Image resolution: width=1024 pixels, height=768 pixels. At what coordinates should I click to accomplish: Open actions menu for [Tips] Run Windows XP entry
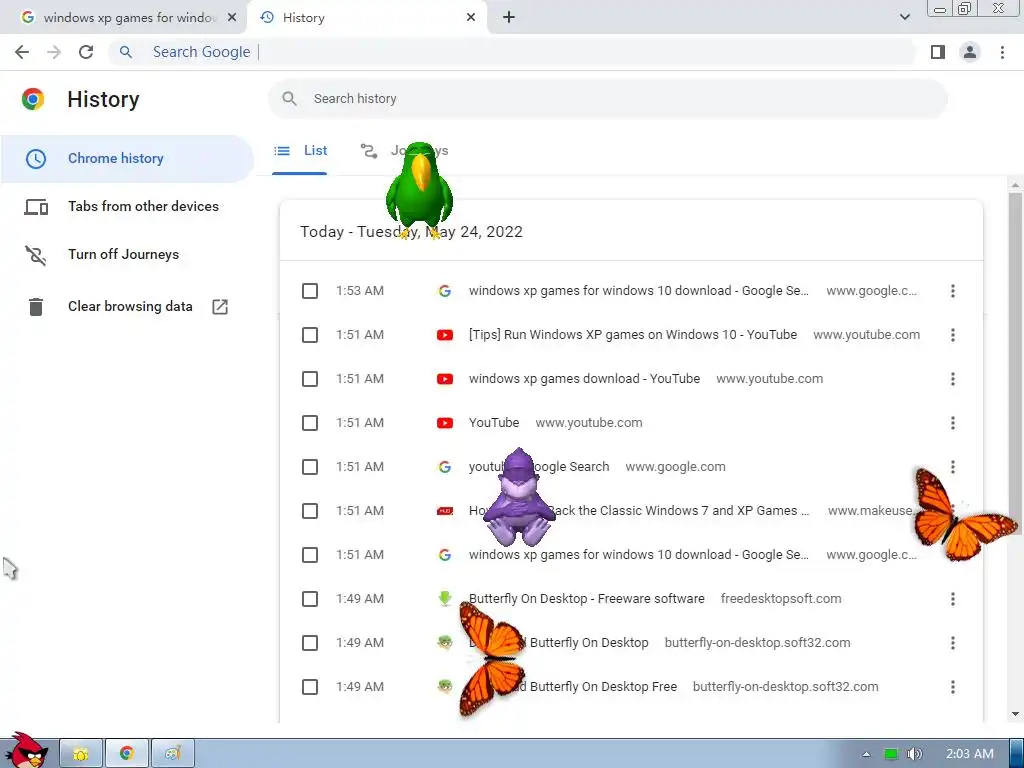tap(953, 335)
